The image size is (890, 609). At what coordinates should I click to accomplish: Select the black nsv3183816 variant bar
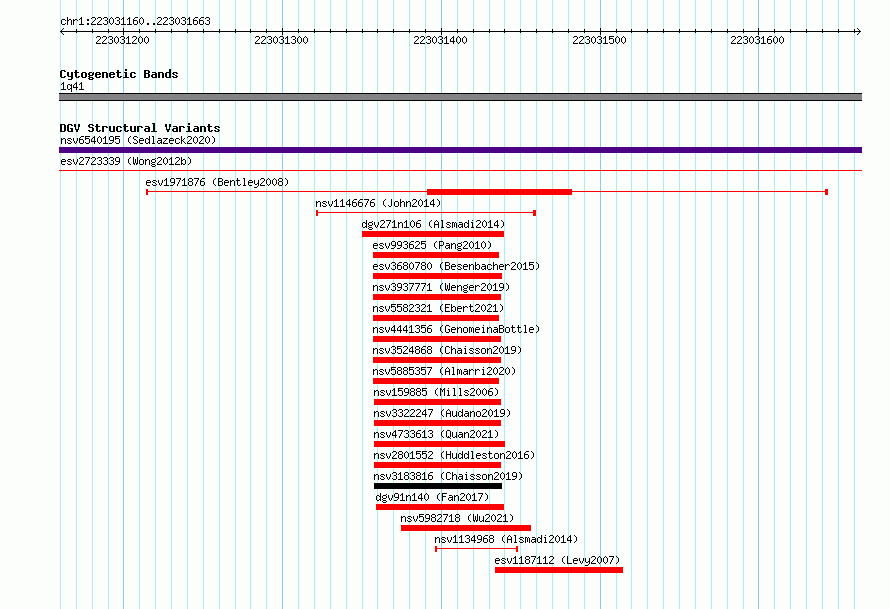(x=438, y=486)
